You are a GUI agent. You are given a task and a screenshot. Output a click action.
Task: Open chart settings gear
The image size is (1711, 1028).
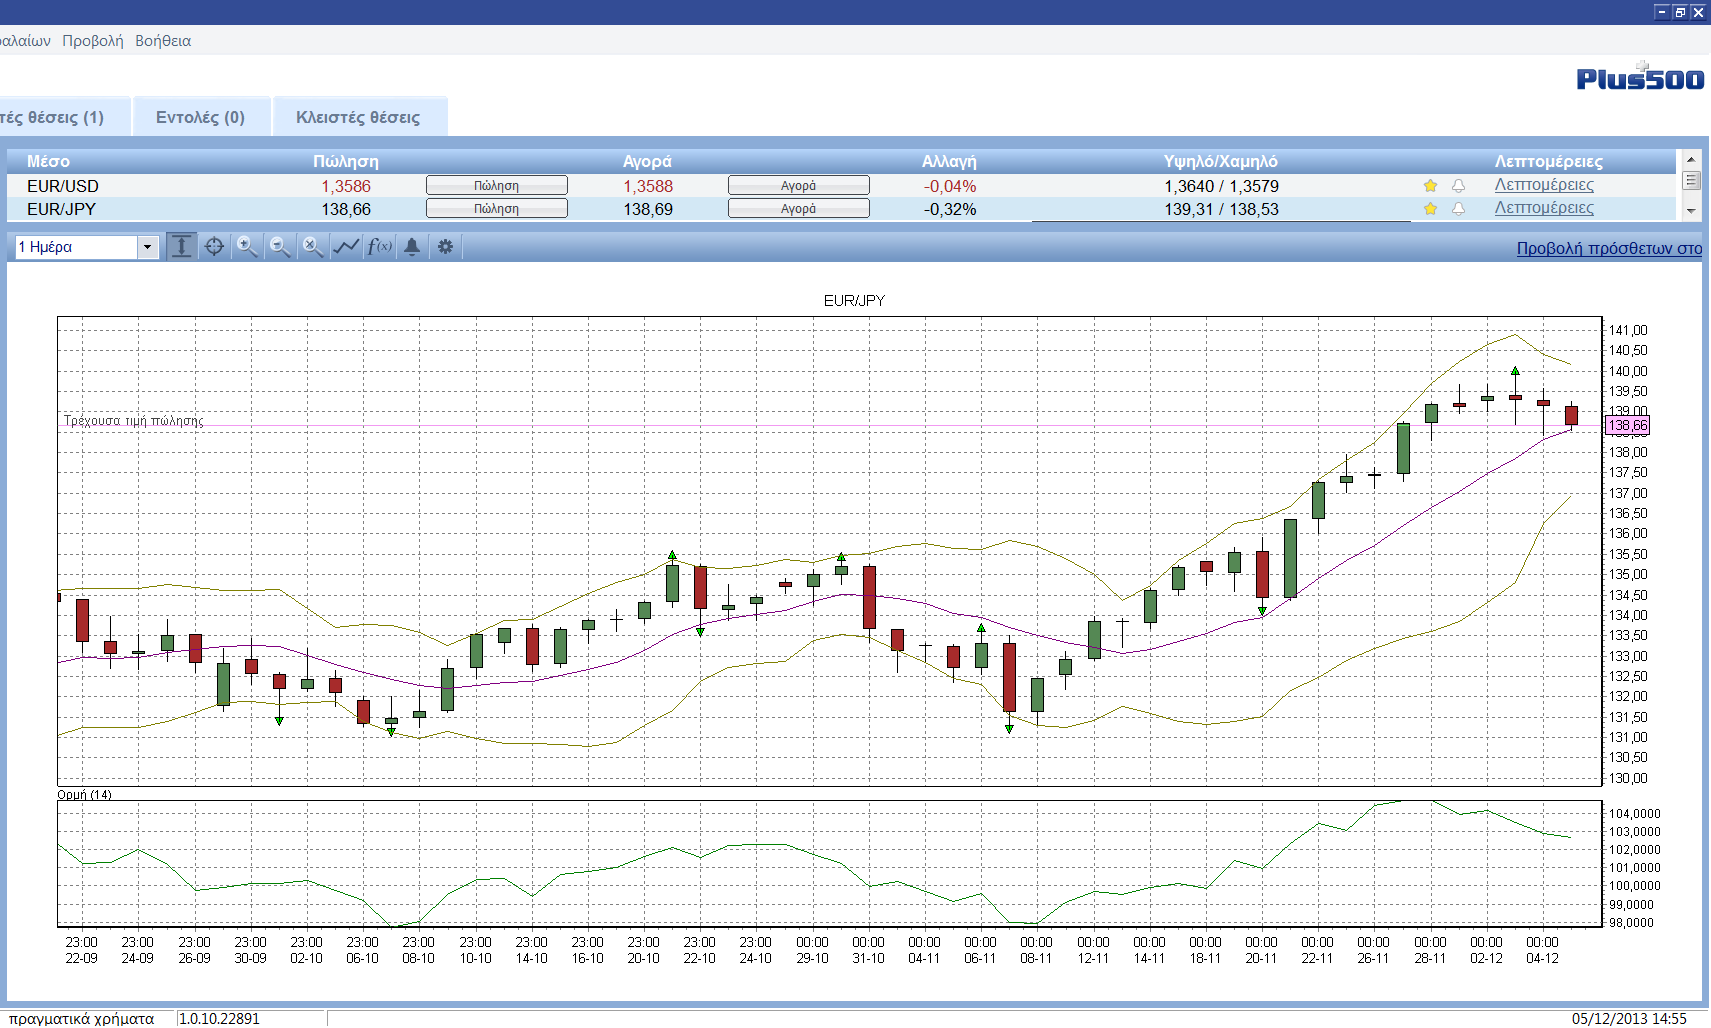[445, 246]
